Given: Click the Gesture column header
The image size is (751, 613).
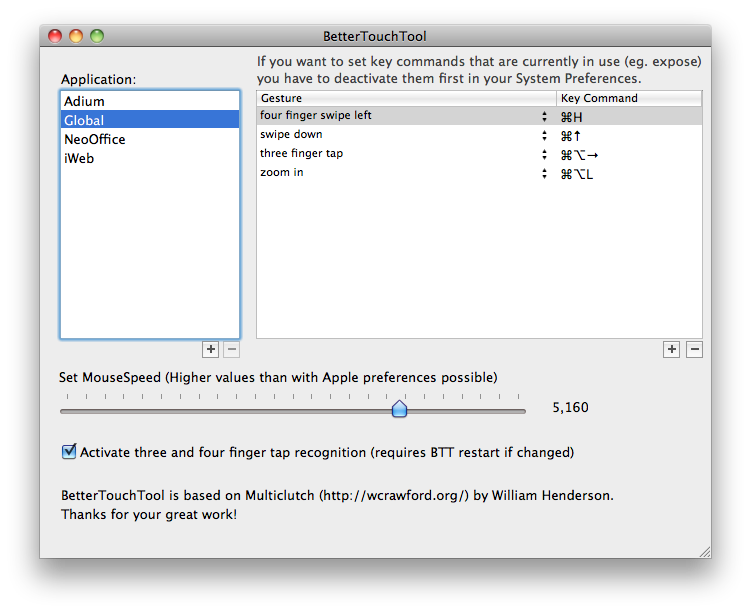Looking at the screenshot, I should (x=406, y=98).
